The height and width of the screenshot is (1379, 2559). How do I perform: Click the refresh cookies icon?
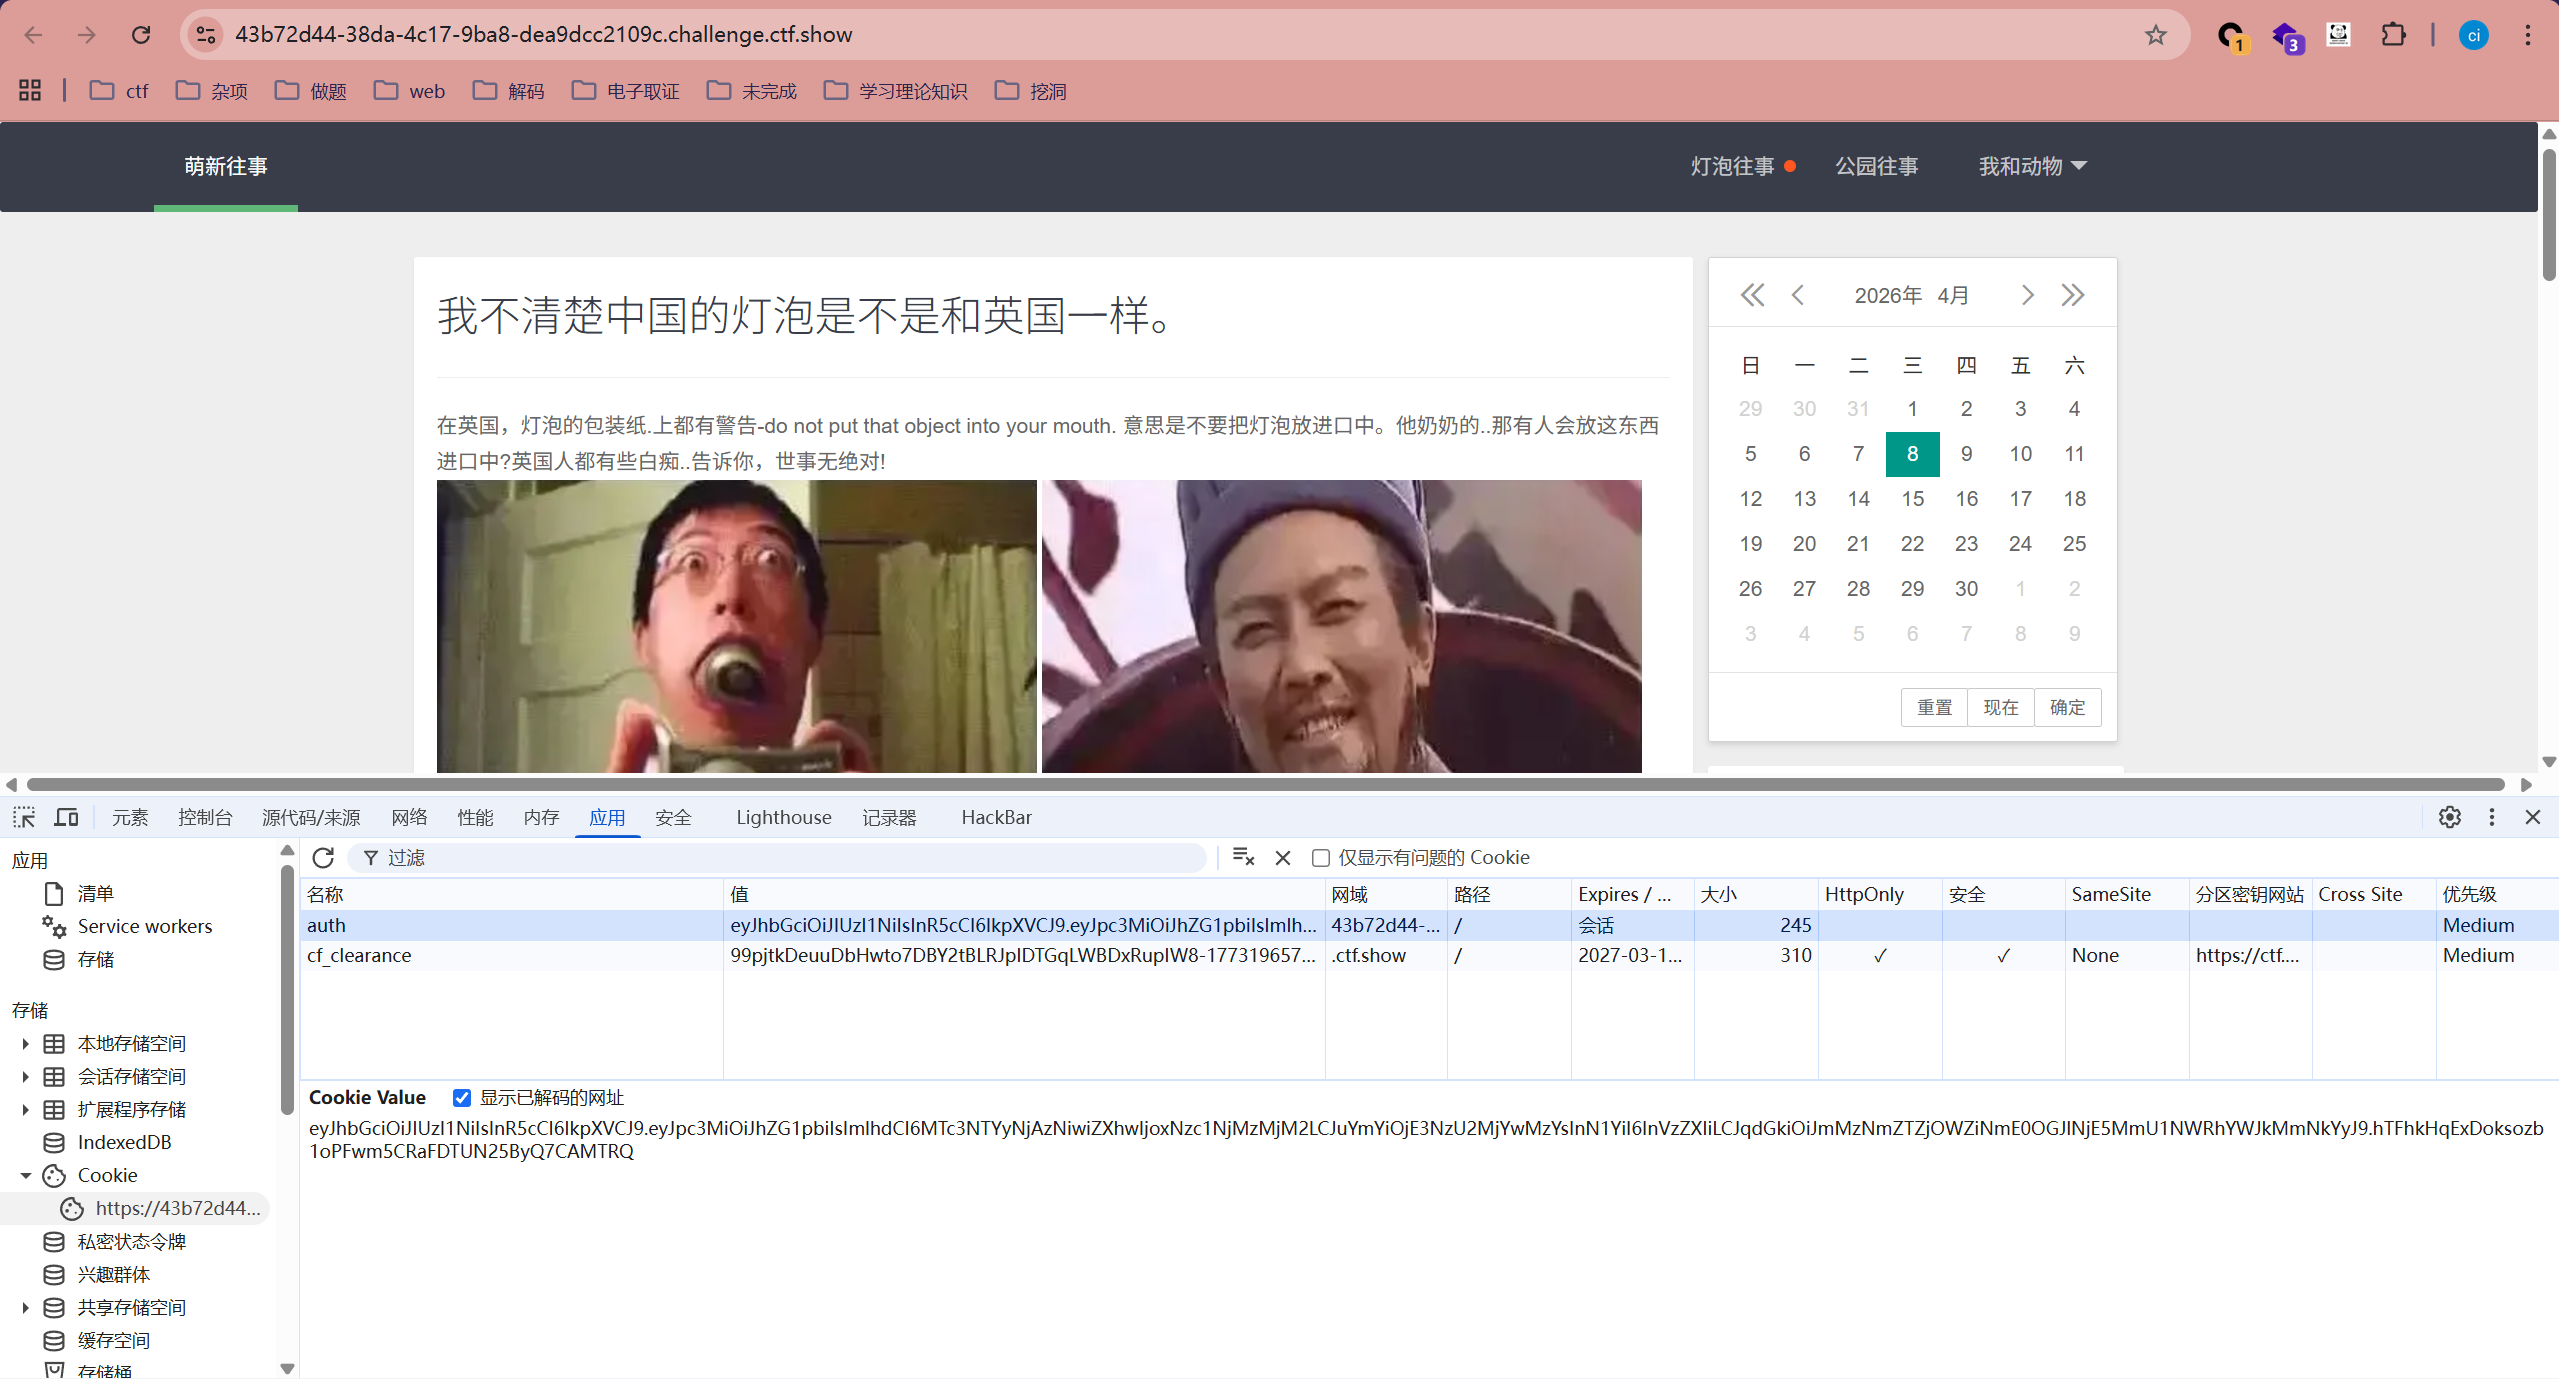(323, 857)
